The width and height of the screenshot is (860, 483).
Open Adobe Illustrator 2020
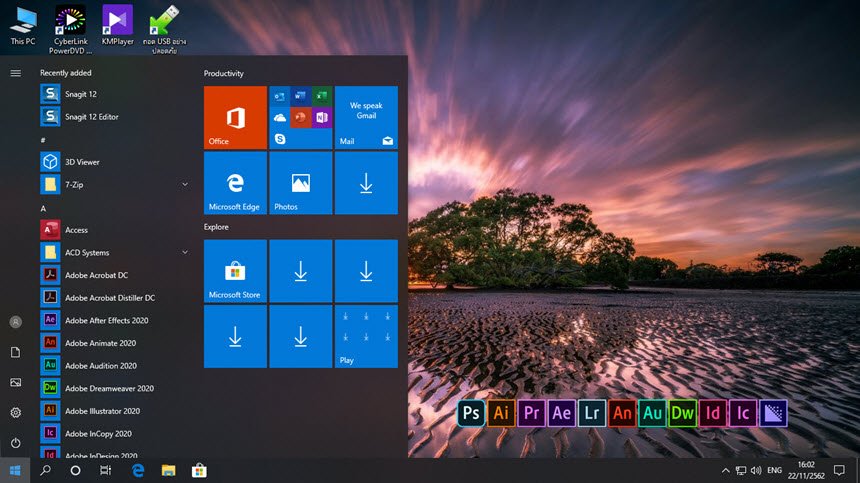[x=114, y=411]
